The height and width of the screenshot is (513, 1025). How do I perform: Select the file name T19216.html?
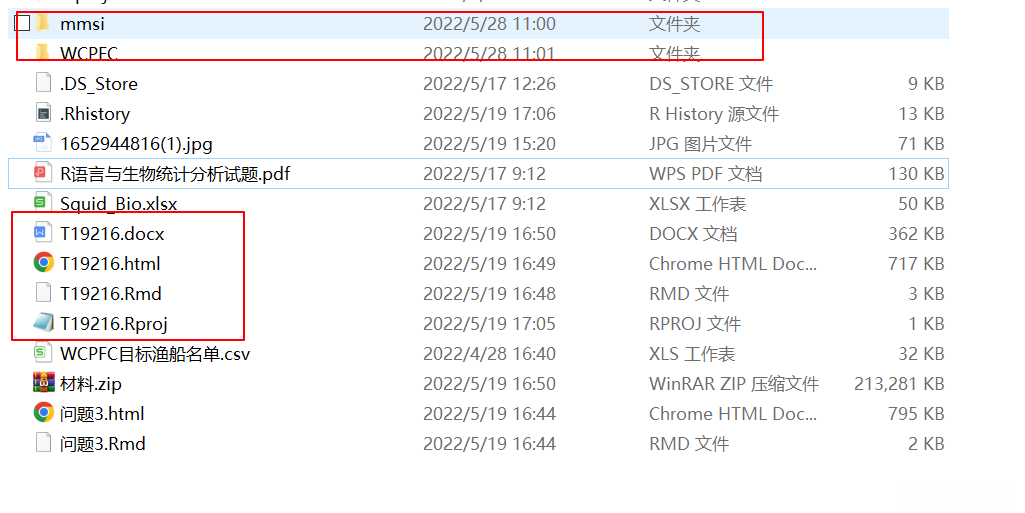[110, 264]
